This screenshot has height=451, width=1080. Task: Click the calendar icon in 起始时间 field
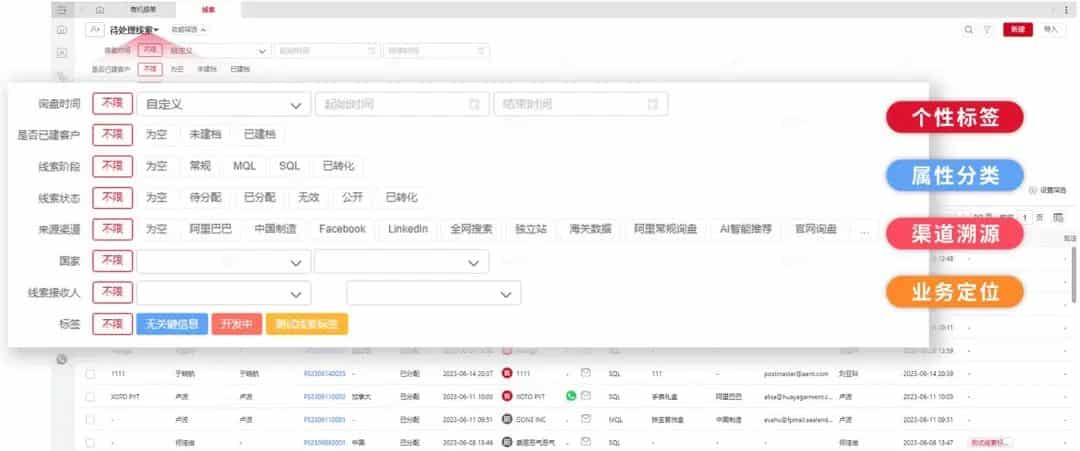click(x=474, y=104)
